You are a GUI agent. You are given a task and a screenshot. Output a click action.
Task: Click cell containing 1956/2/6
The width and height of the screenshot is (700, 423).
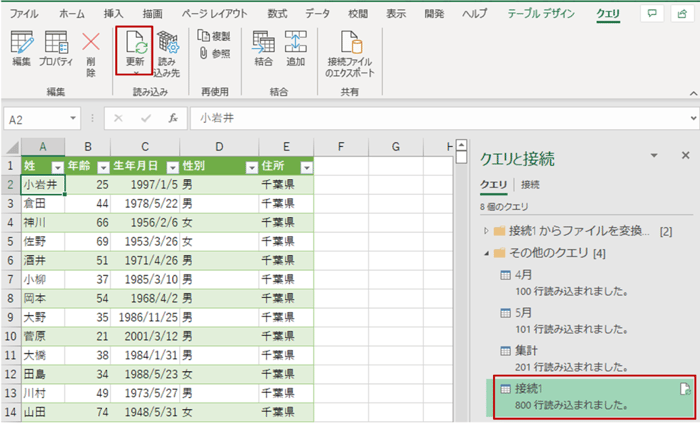click(145, 223)
